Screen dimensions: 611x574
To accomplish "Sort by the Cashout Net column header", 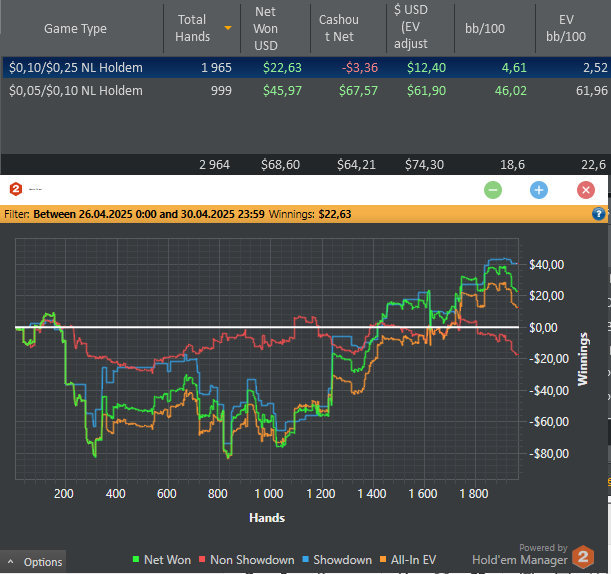I will [x=339, y=28].
